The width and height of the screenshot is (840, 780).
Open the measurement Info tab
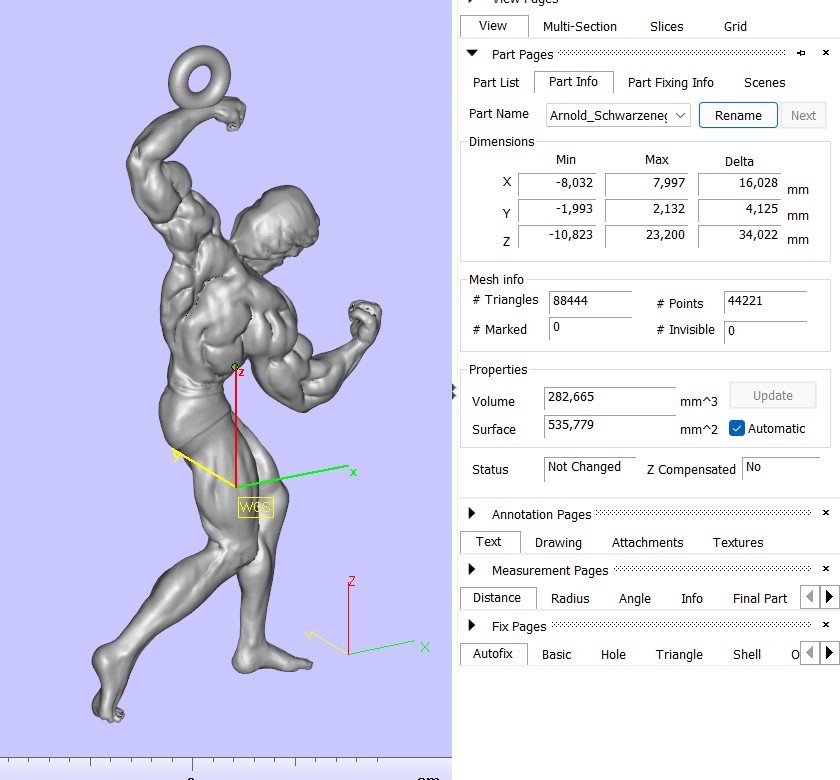tap(692, 598)
